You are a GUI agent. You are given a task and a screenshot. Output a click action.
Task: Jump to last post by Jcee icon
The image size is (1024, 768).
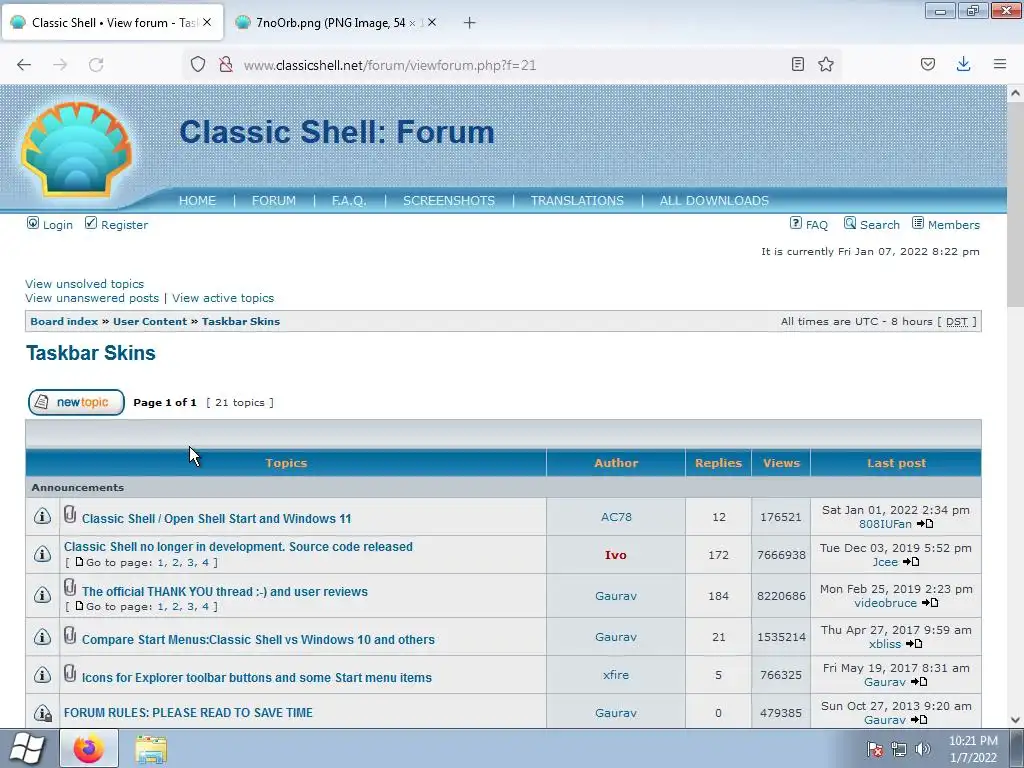[x=911, y=562]
